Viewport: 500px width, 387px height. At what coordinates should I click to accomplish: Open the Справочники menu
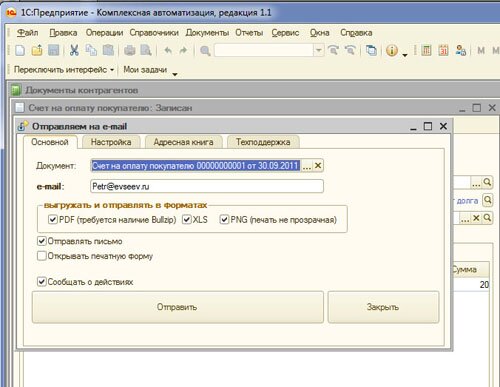(x=154, y=33)
